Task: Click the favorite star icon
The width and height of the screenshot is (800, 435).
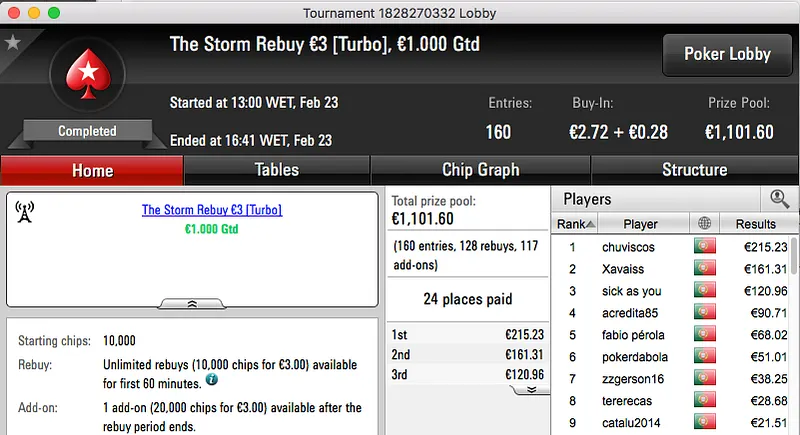Action: point(13,43)
